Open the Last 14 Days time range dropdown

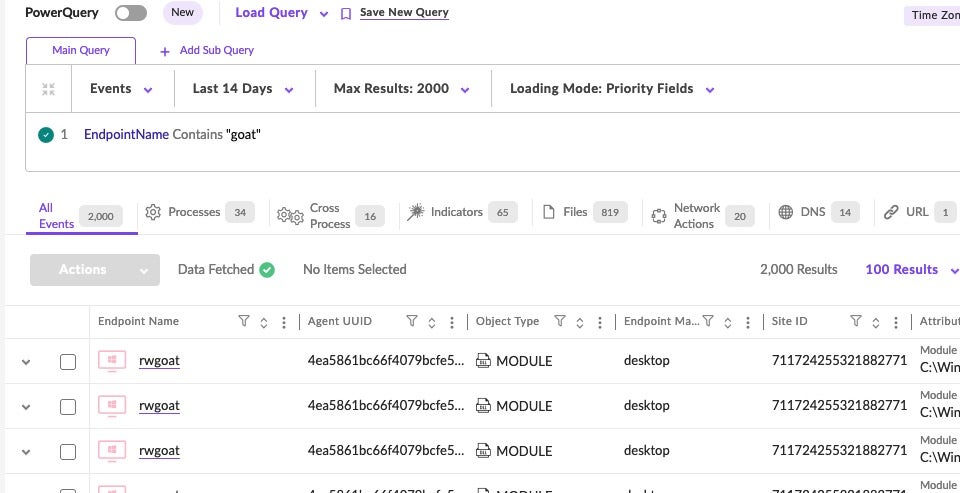point(243,89)
